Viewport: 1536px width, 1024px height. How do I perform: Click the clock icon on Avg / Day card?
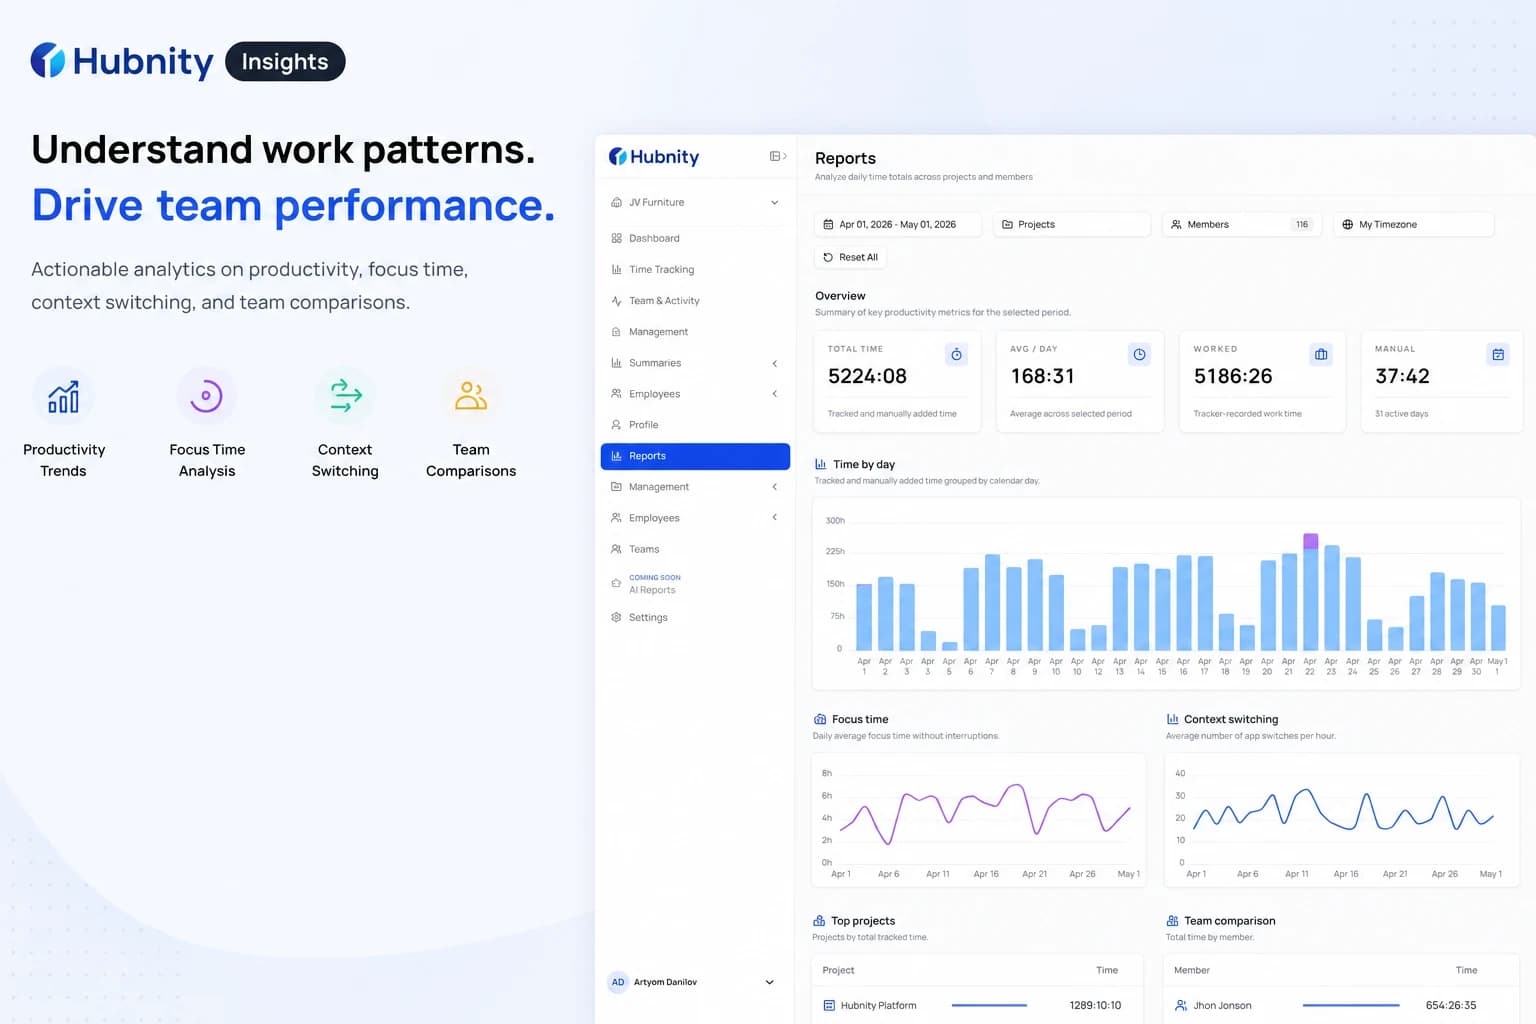tap(1139, 354)
